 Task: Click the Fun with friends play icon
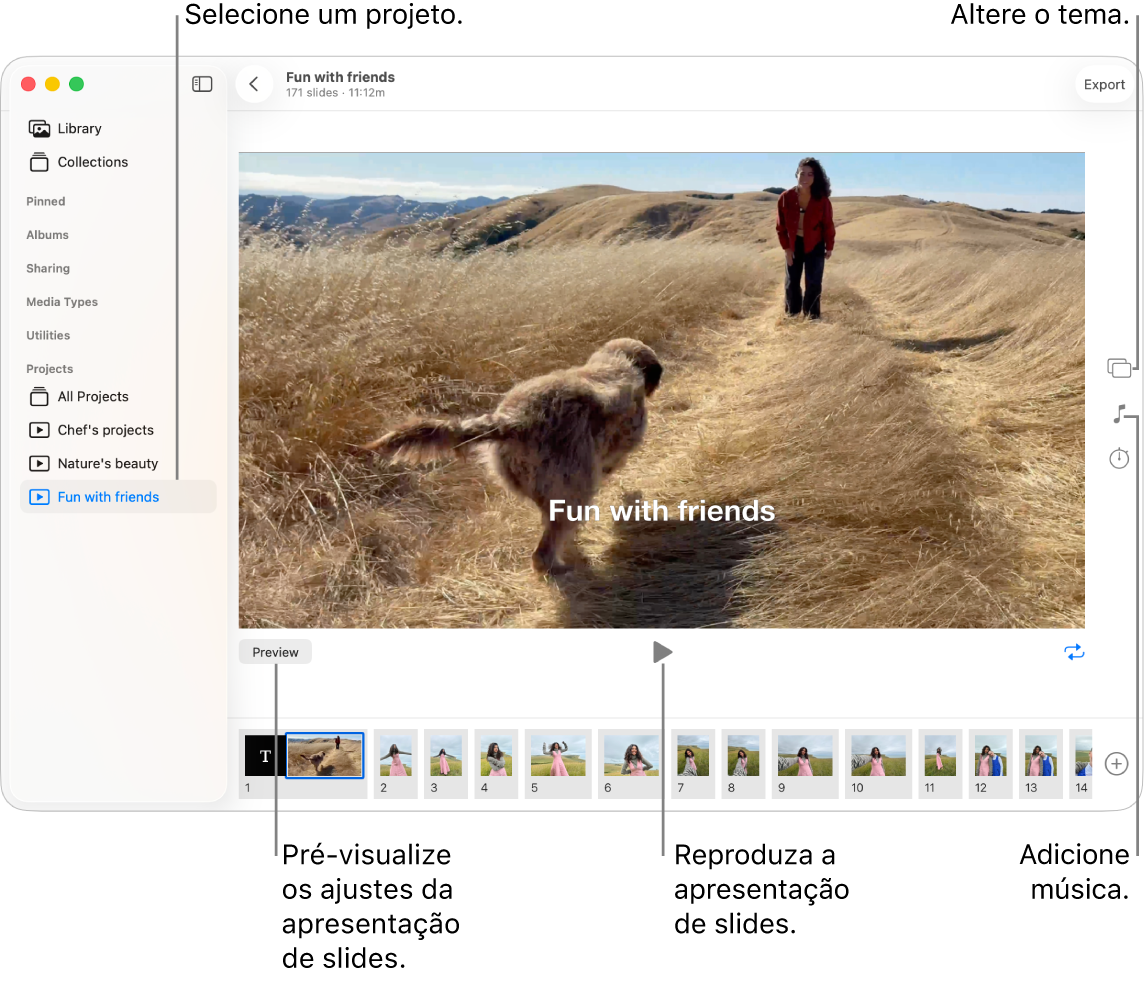pyautogui.click(x=39, y=497)
